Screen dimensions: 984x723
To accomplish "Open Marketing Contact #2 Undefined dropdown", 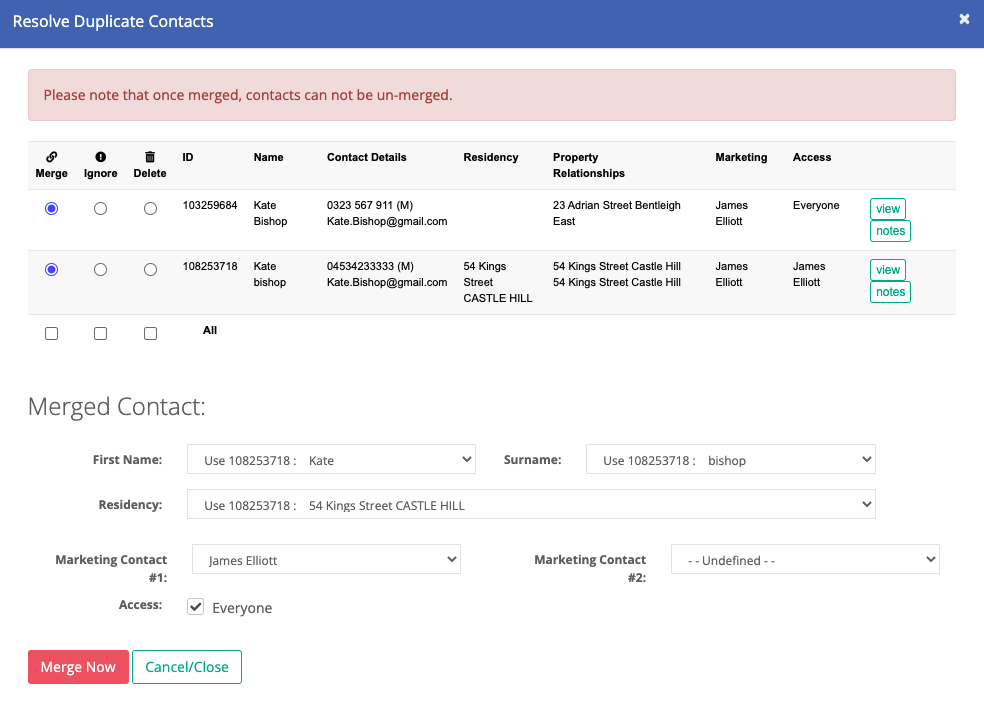I will (805, 559).
